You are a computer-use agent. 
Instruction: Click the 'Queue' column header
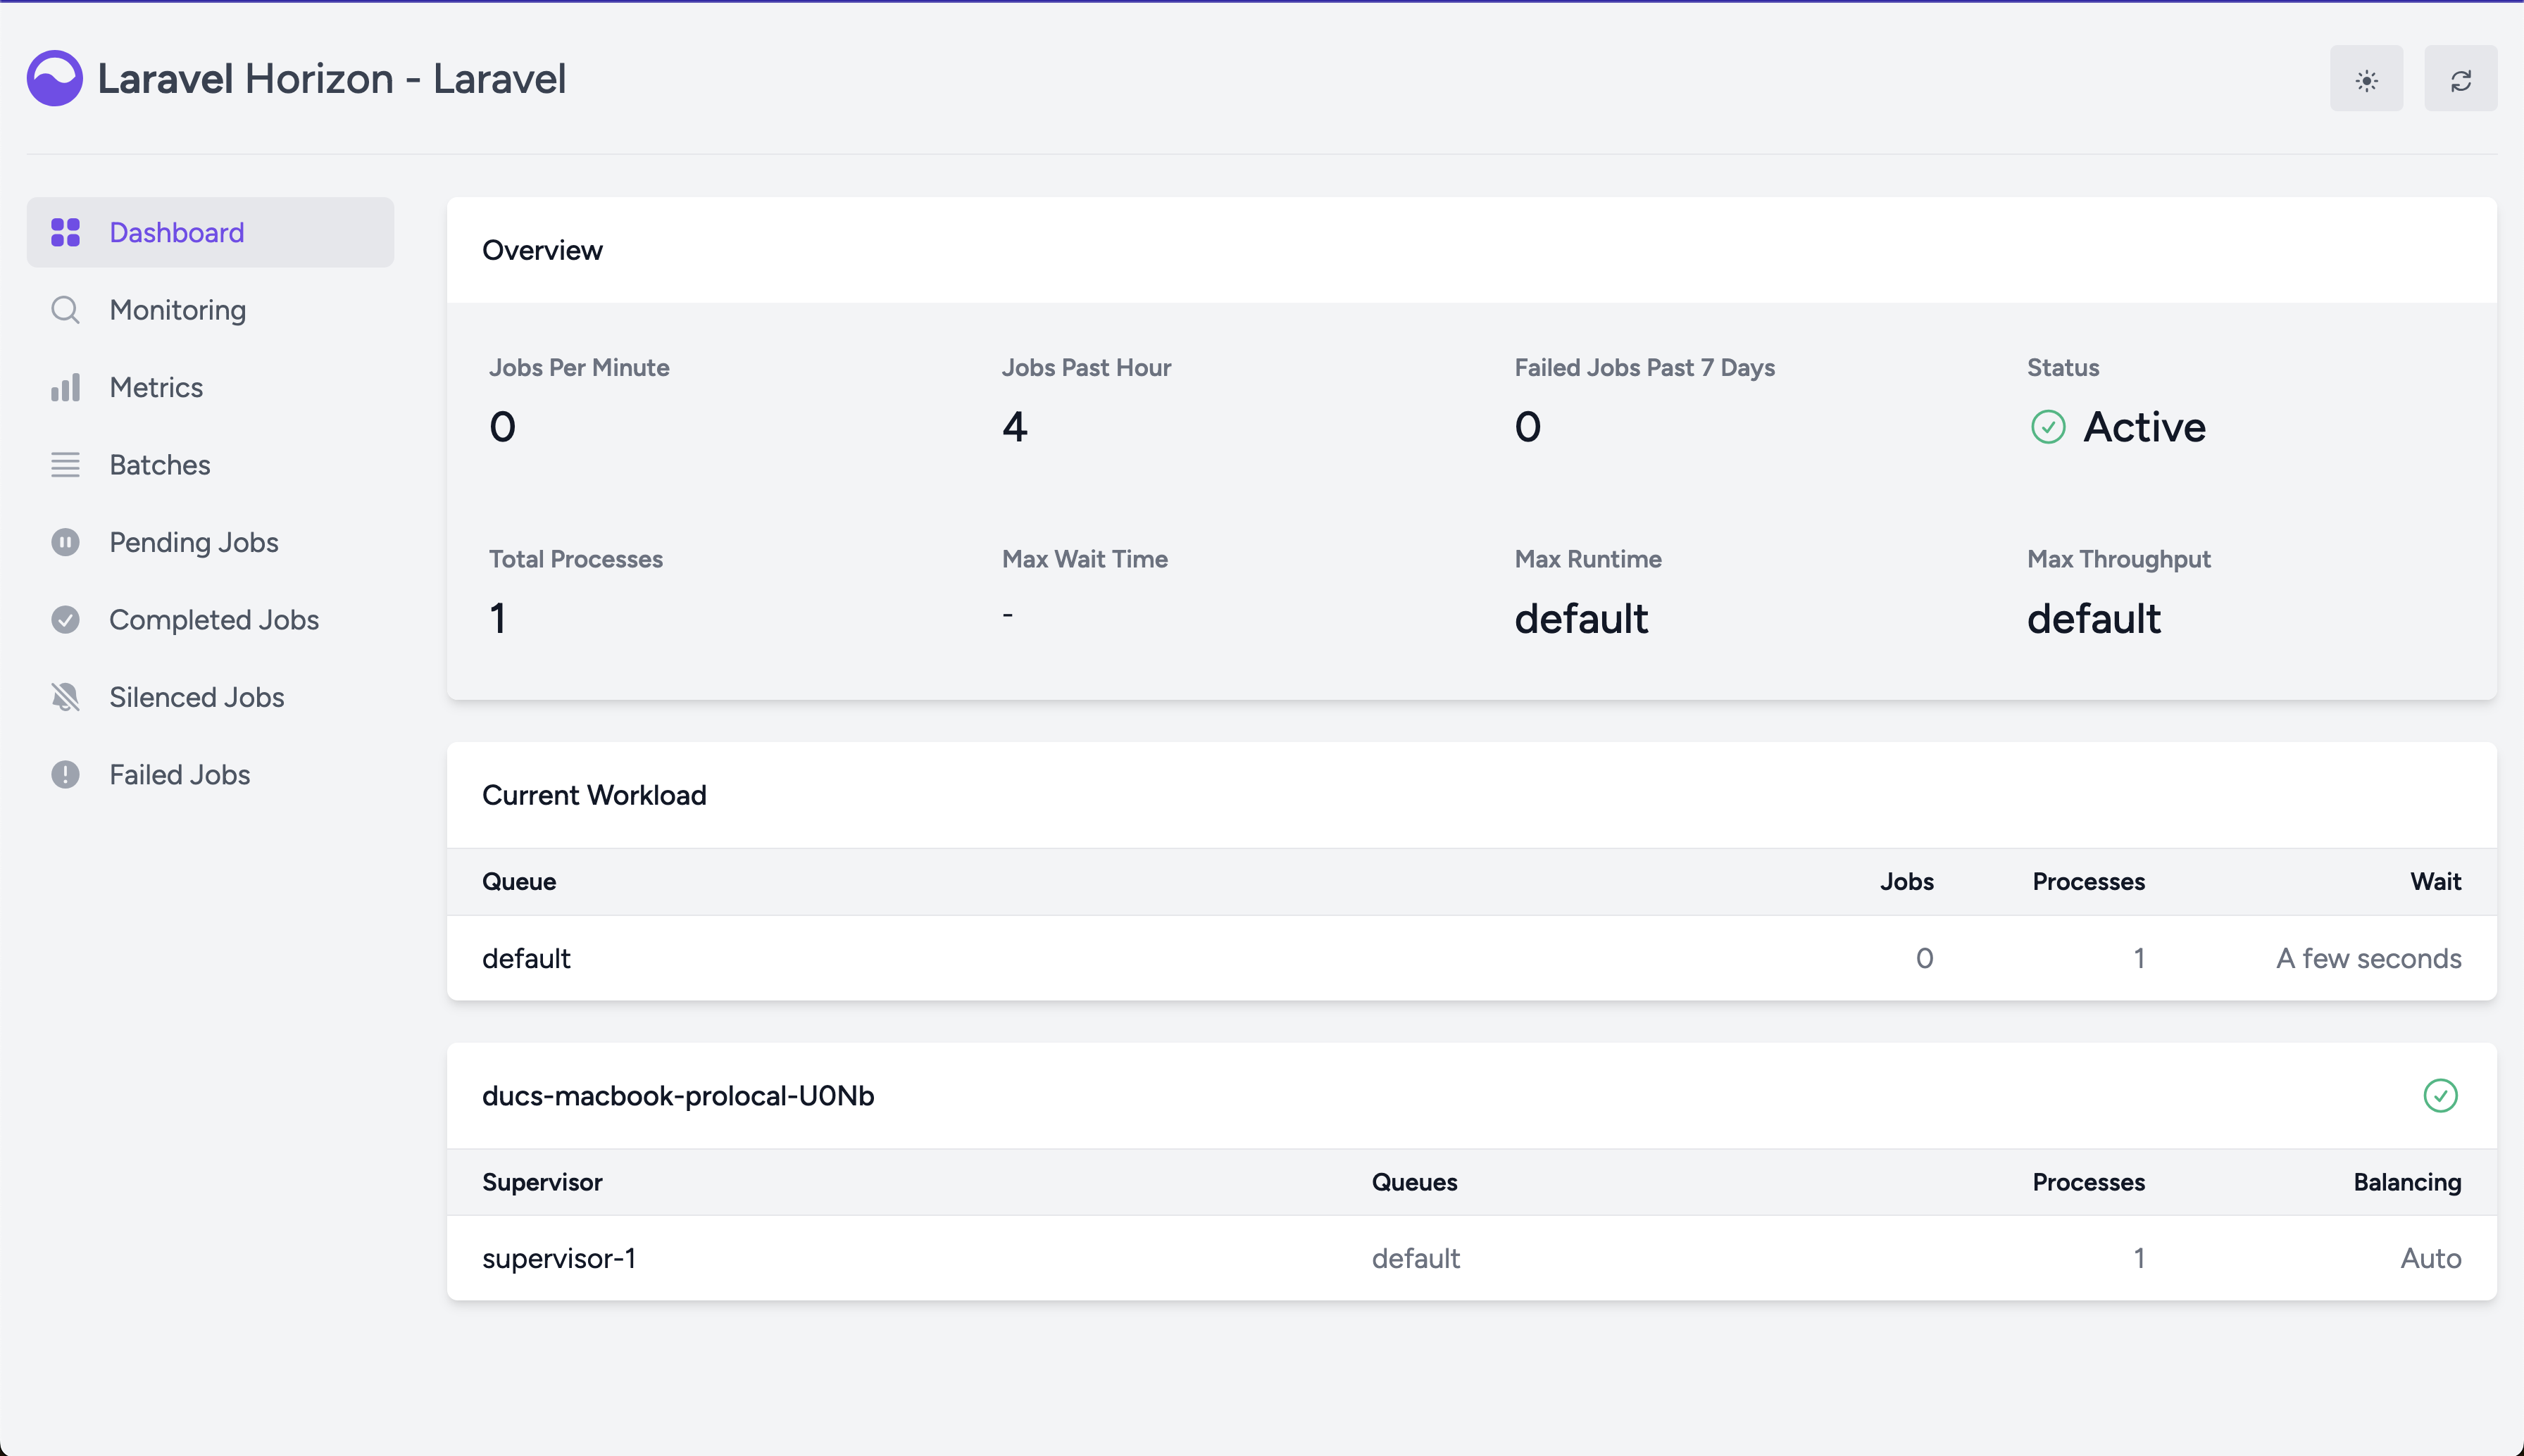(x=519, y=881)
